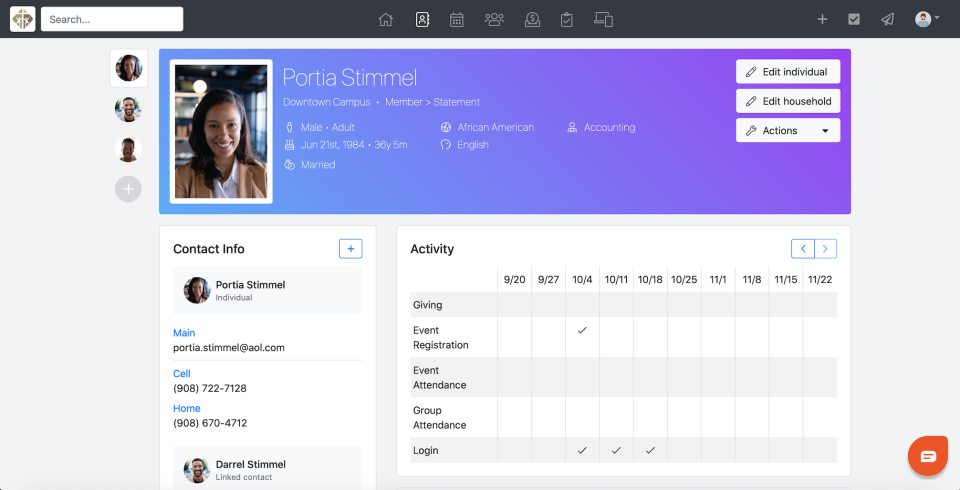The height and width of the screenshot is (490, 960).
Task: Open the user avatar account menu
Action: (926, 19)
